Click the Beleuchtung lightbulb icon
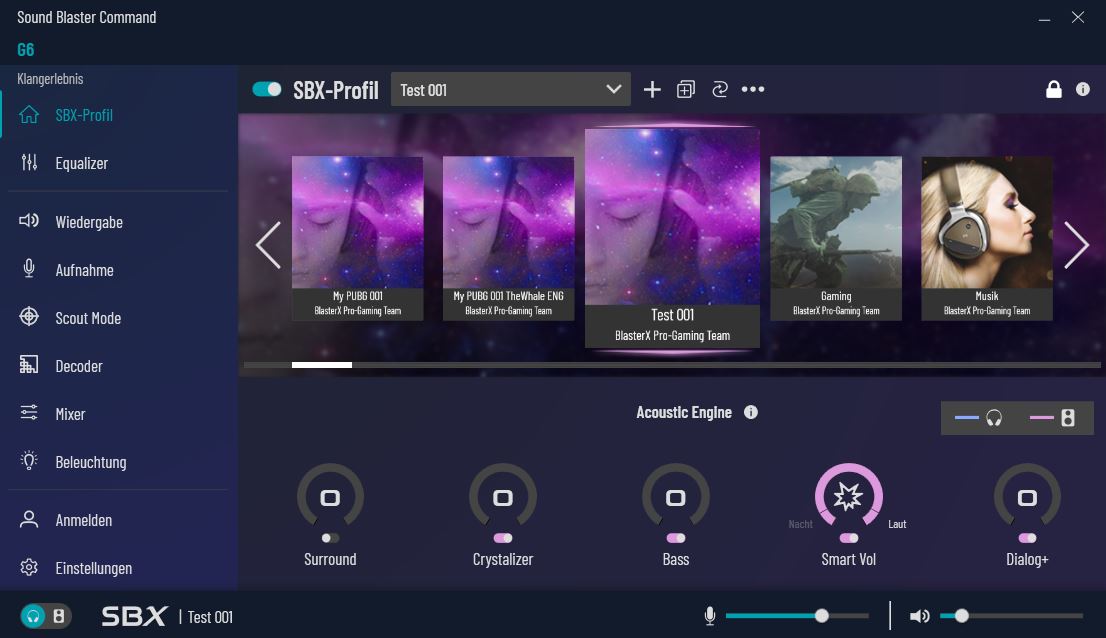Image resolution: width=1106 pixels, height=638 pixels. coord(29,460)
